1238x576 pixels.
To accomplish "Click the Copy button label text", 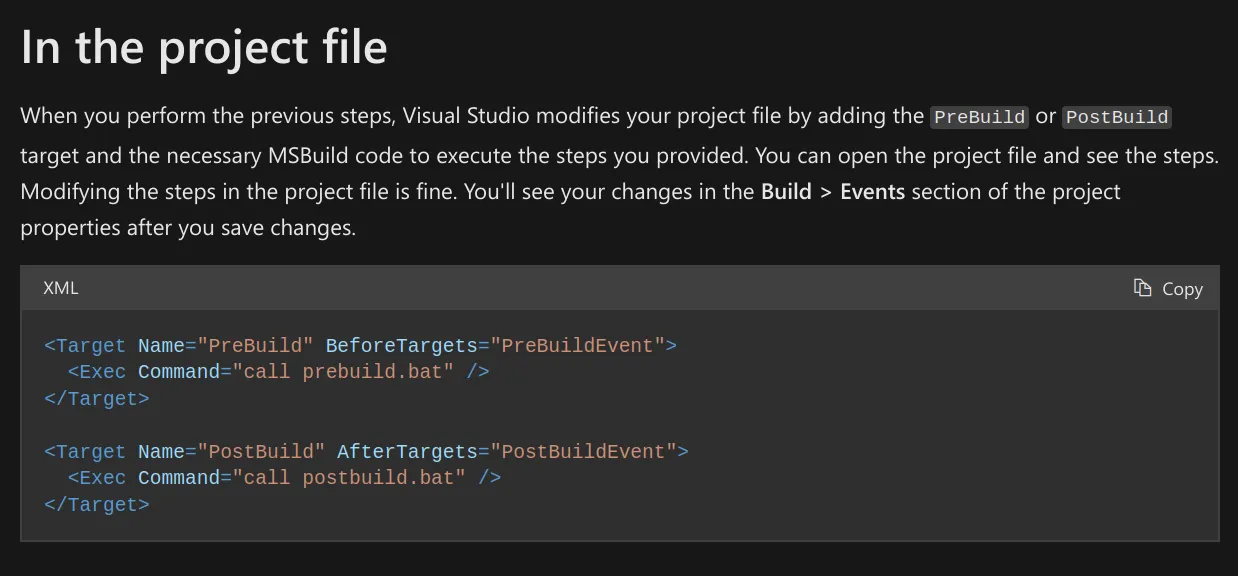I will tap(1182, 288).
